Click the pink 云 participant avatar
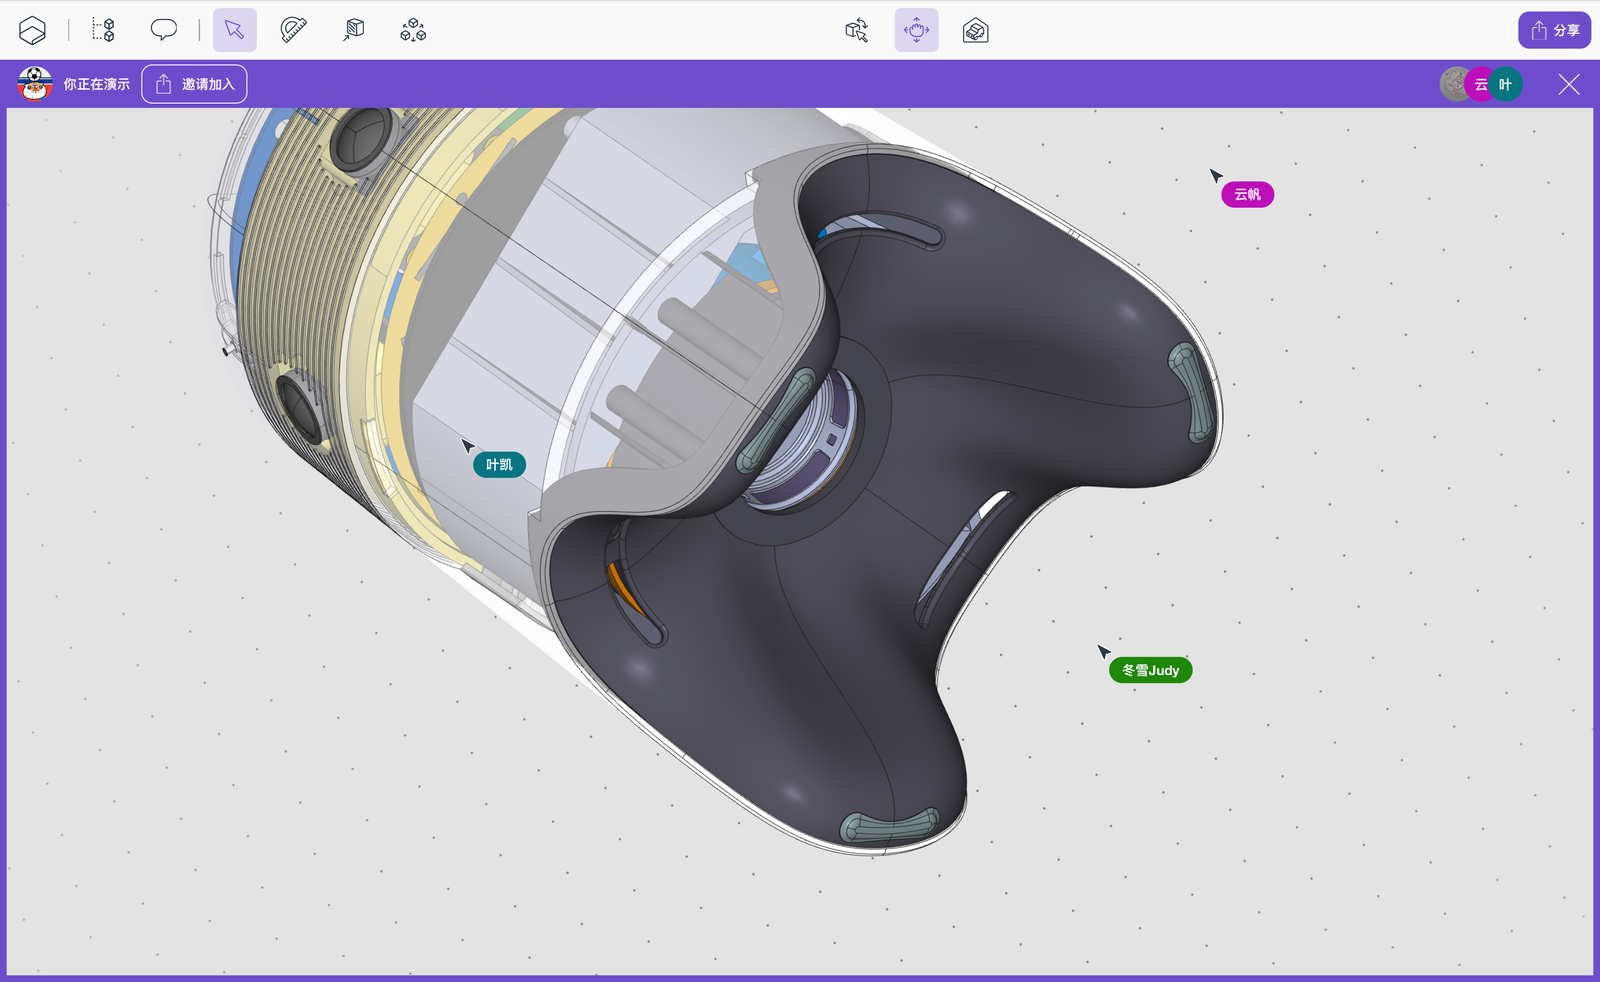This screenshot has height=982, width=1600. [1480, 85]
